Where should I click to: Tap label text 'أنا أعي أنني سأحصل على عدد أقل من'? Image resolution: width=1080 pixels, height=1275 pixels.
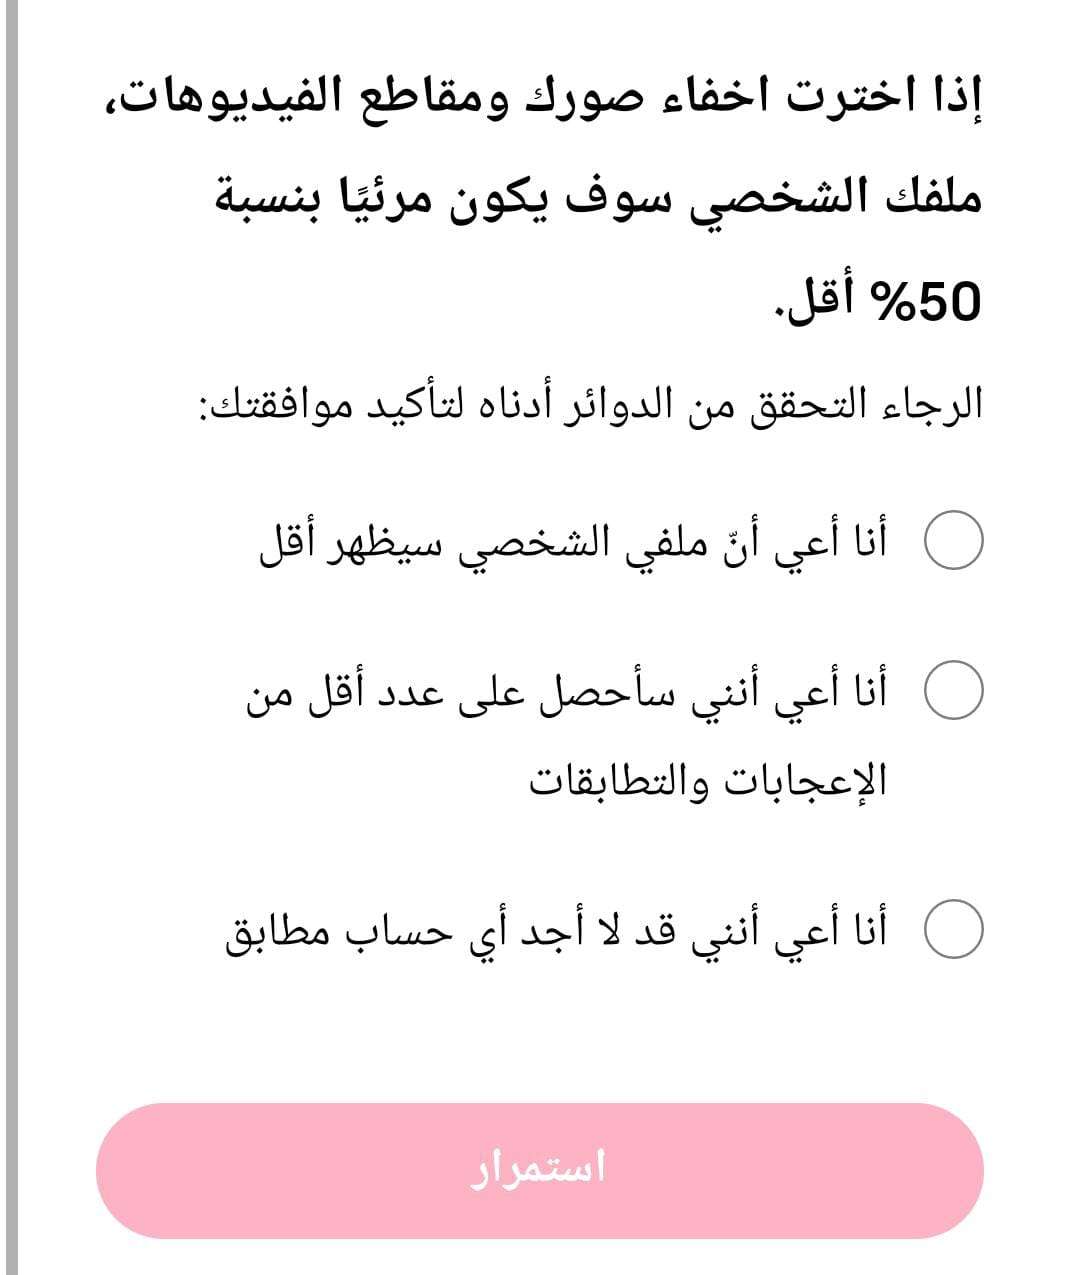567,691
